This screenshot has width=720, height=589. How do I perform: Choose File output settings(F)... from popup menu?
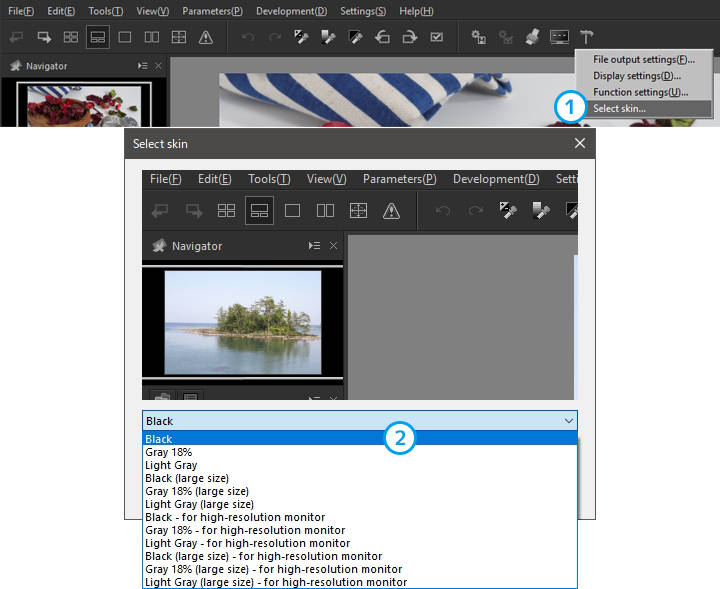(x=644, y=59)
